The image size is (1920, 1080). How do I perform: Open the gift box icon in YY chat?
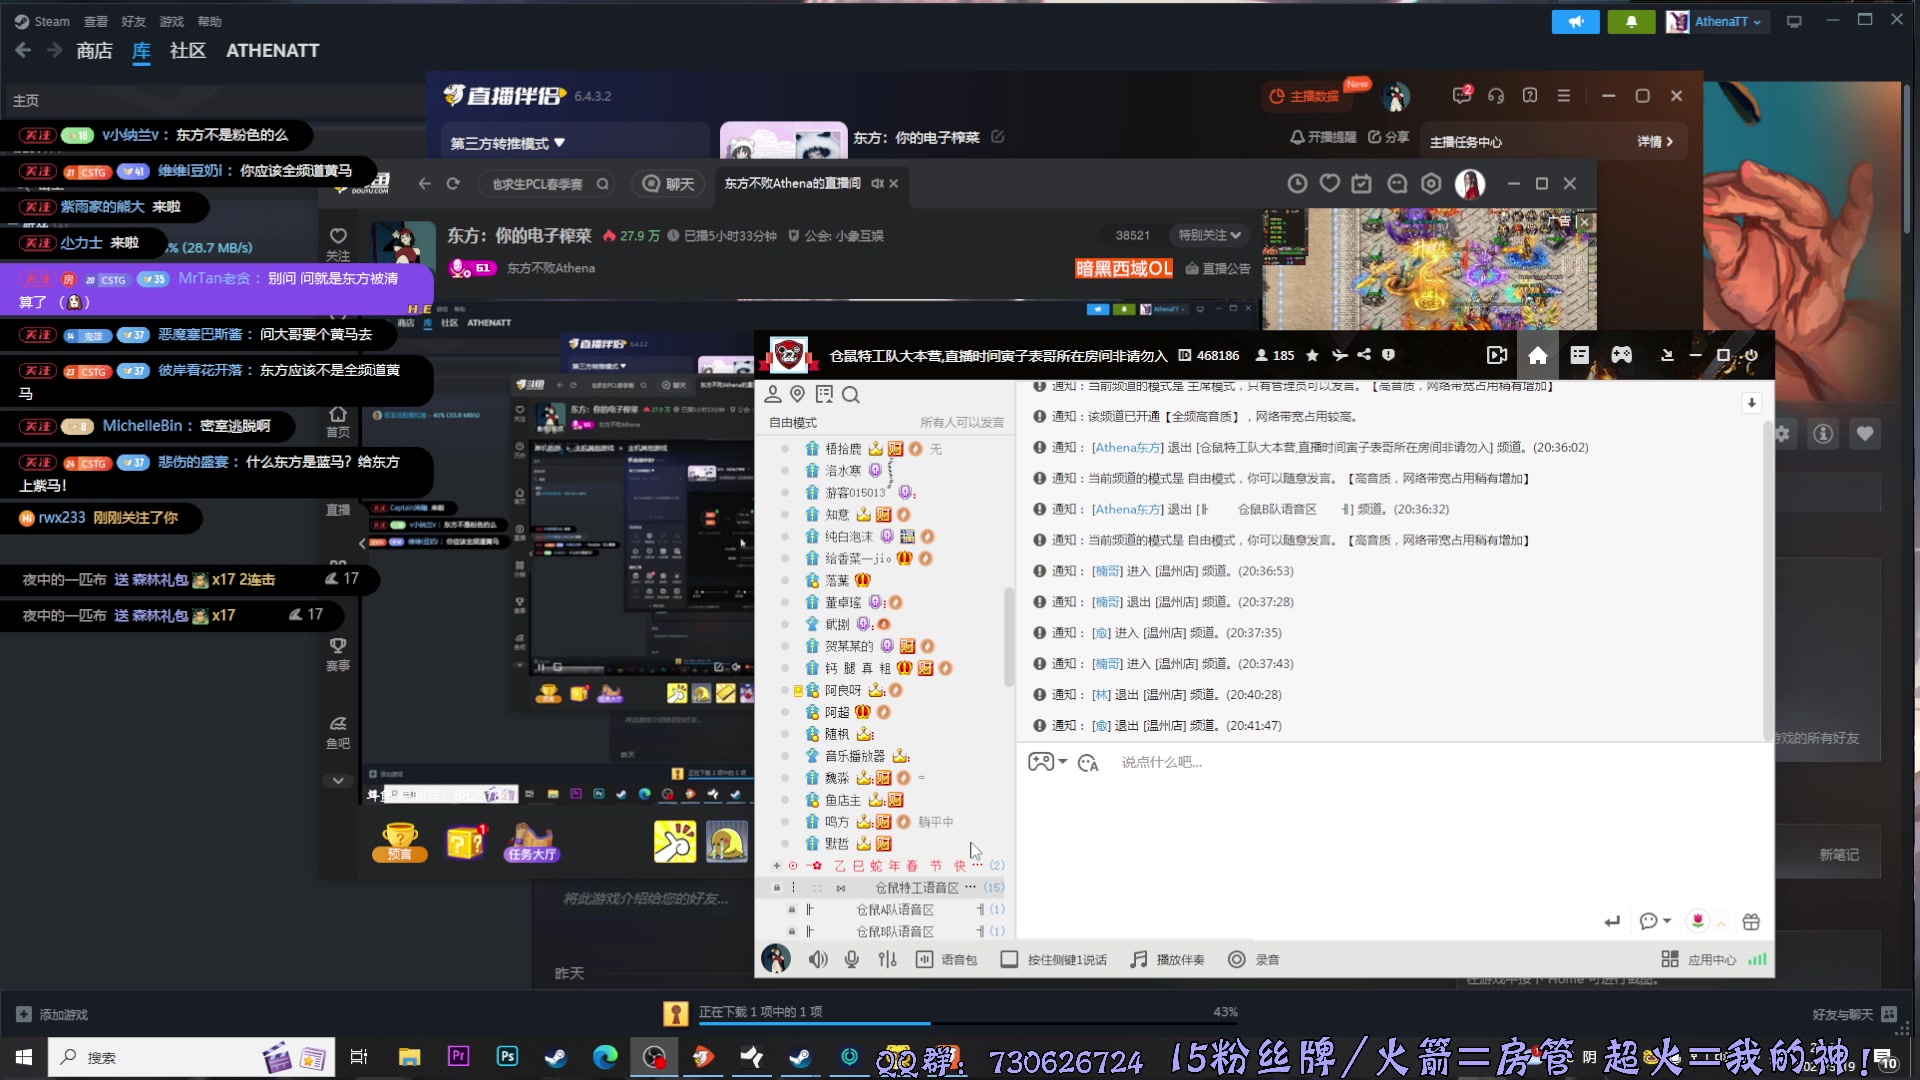(x=1751, y=922)
